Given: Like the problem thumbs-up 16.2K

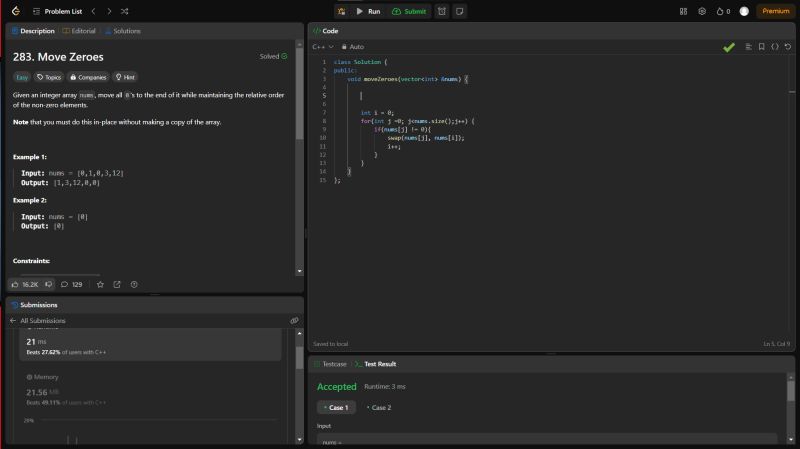Looking at the screenshot, I should point(25,285).
